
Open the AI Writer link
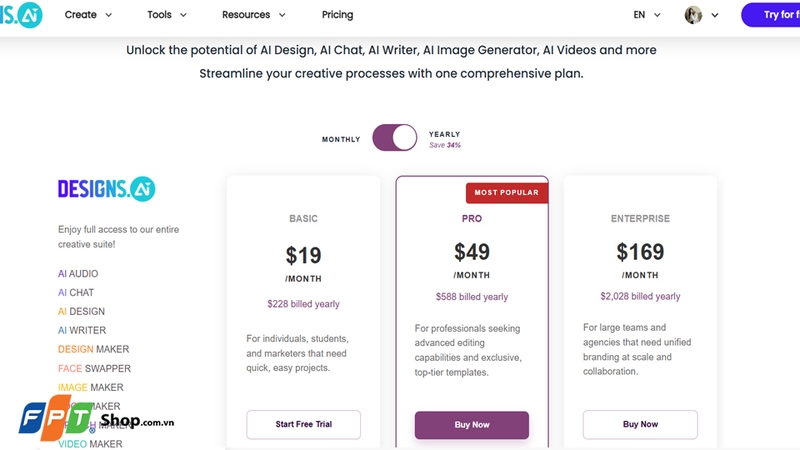click(x=81, y=330)
